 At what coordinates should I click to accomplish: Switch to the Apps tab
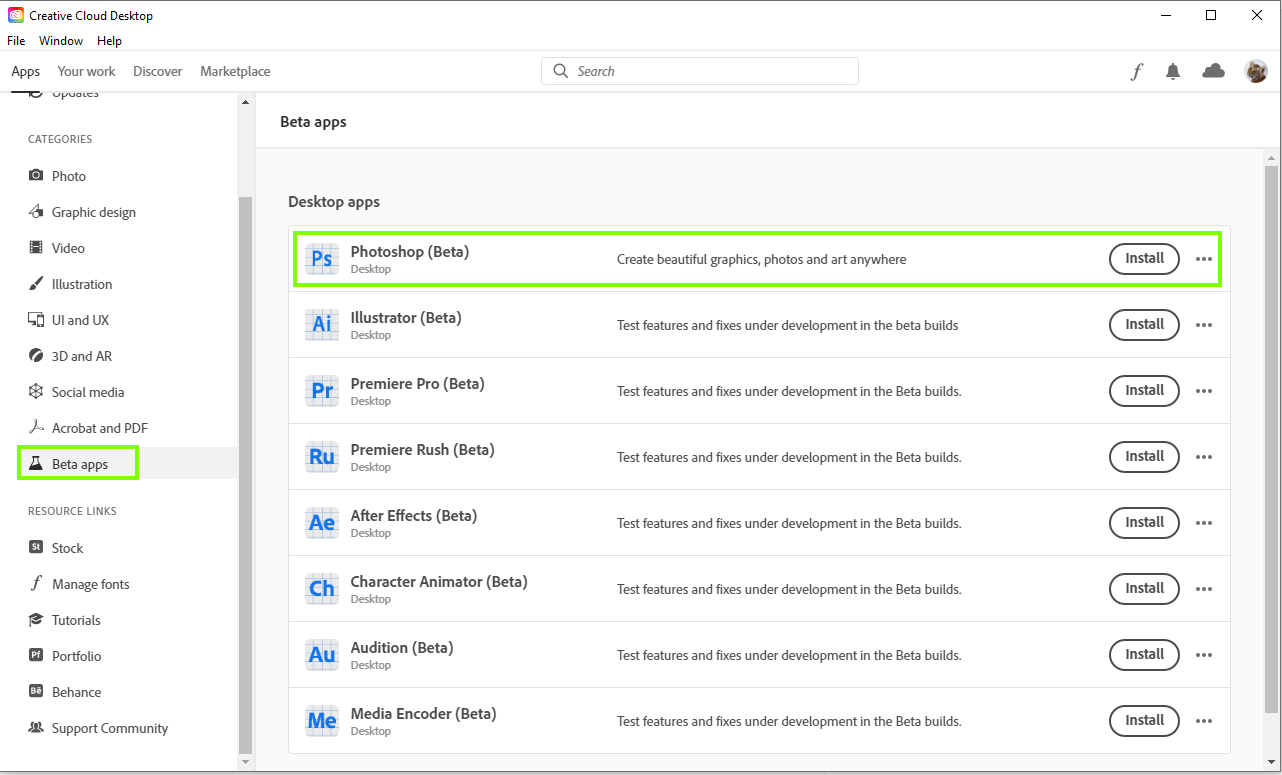(26, 71)
